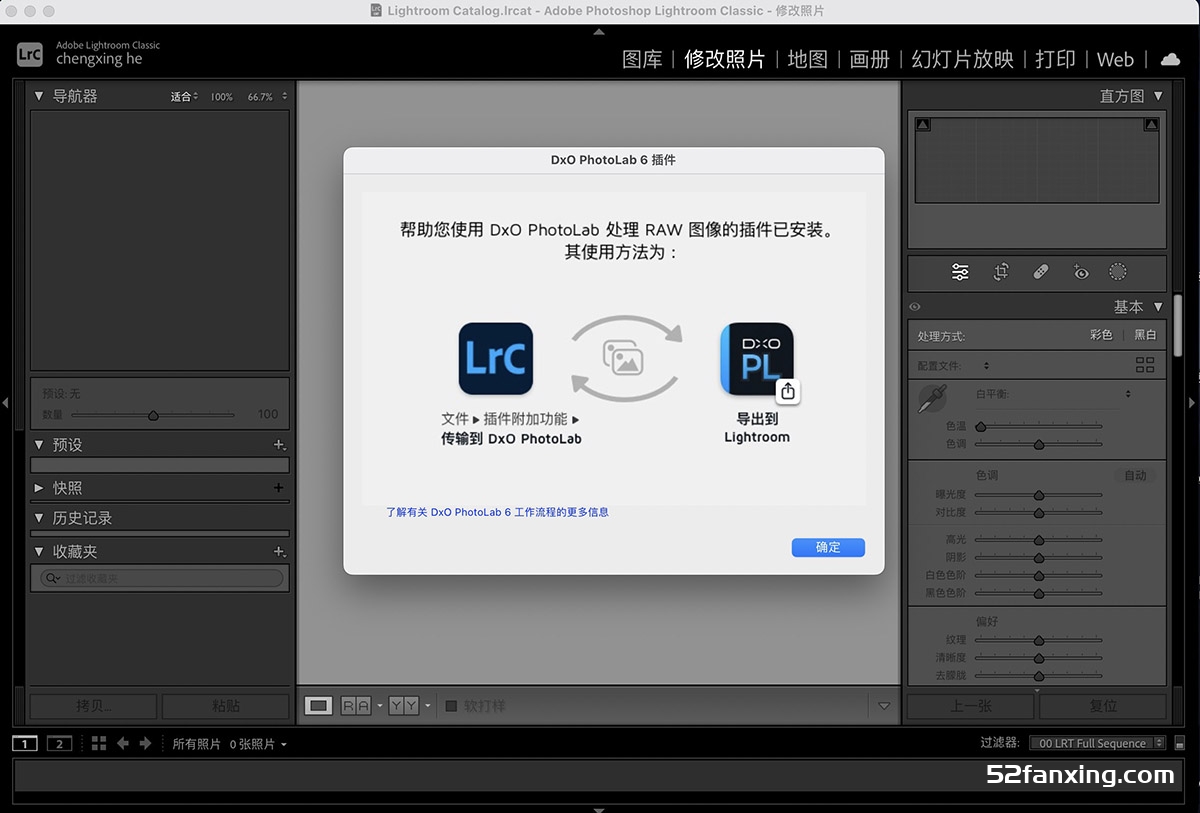Viewport: 1200px width, 813px height.
Task: Collapse the 收藏夹 Collections panel
Action: 39,551
